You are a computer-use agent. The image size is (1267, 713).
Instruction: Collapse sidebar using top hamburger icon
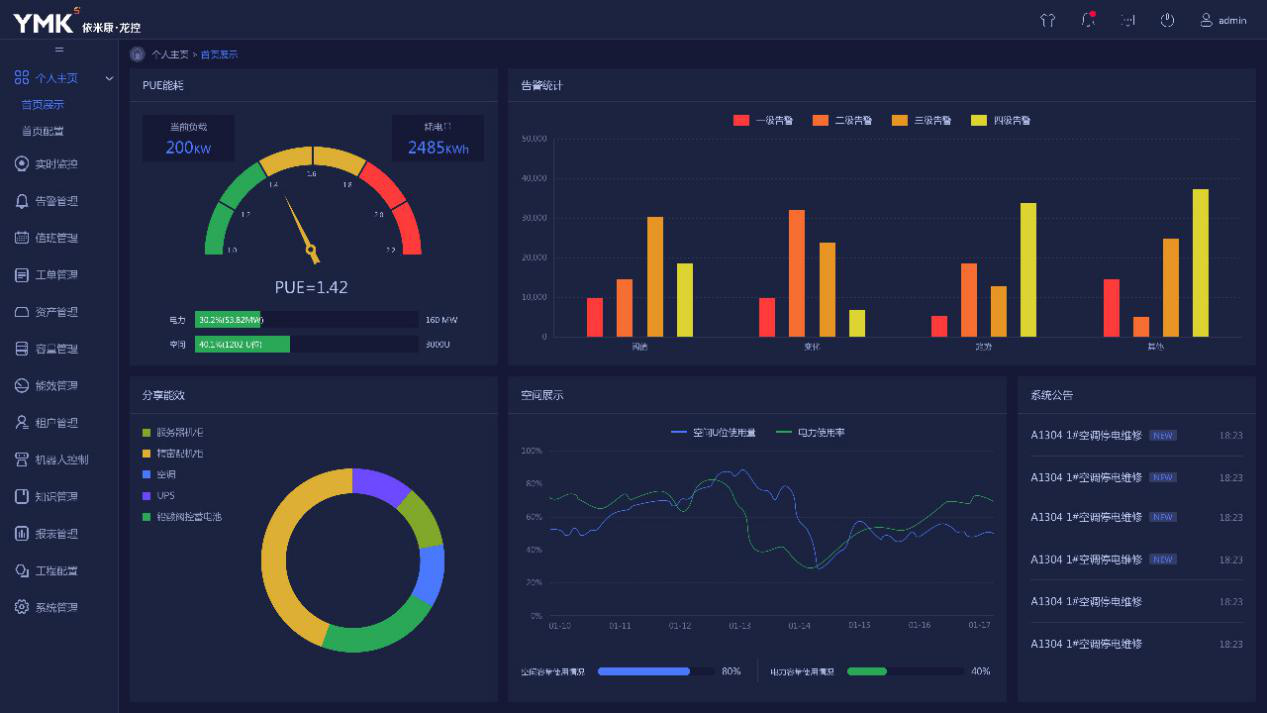59,49
